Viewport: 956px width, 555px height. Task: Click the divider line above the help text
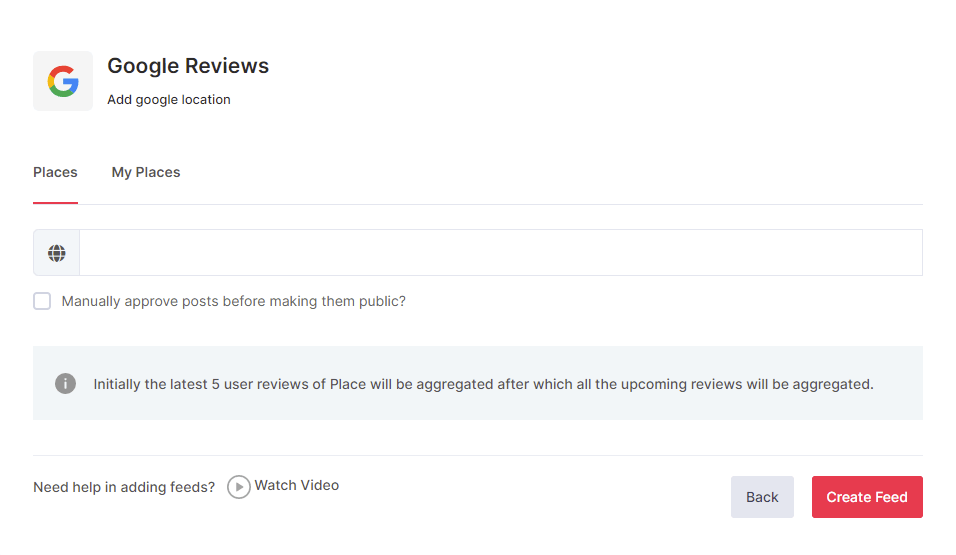(478, 455)
